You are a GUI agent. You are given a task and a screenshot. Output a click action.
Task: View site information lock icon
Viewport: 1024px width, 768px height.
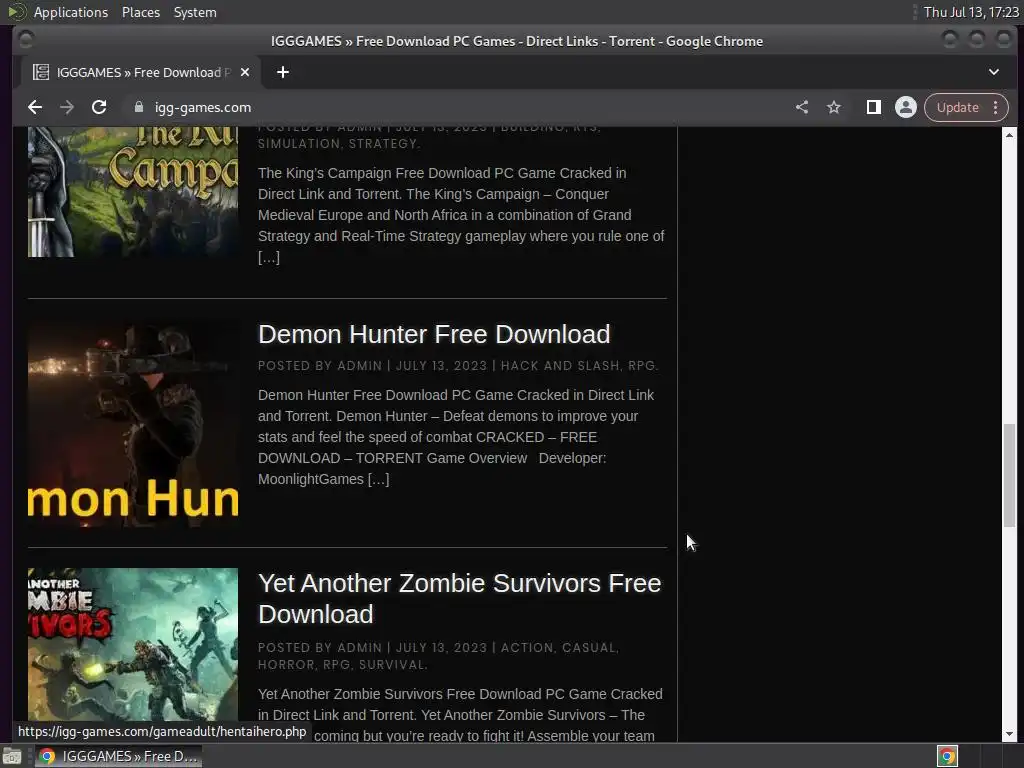click(138, 107)
